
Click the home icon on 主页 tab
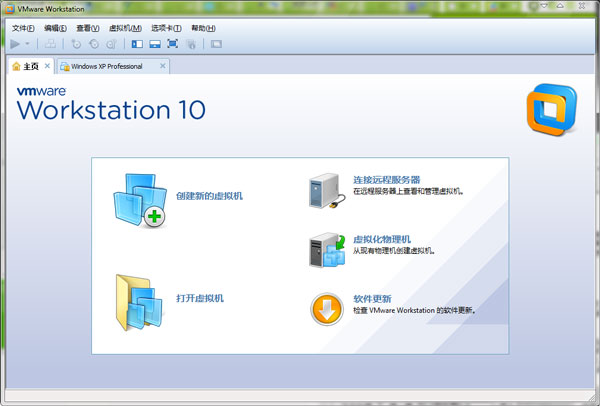16,66
